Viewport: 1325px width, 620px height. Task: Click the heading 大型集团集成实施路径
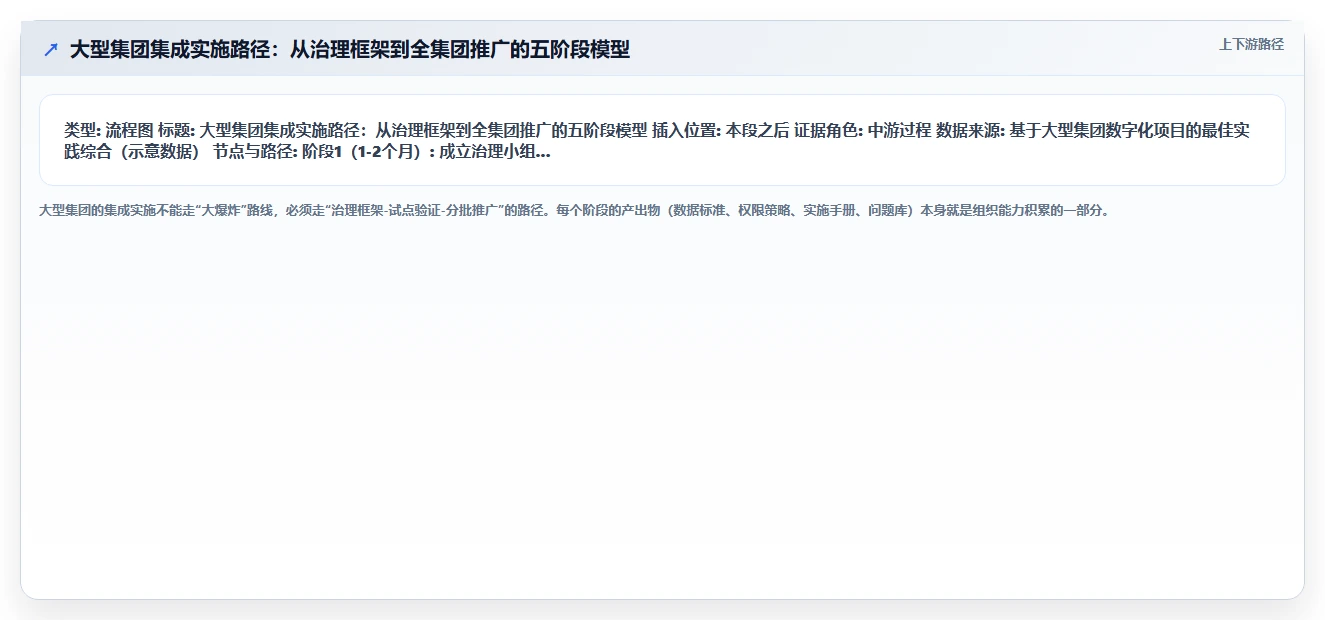click(x=350, y=49)
